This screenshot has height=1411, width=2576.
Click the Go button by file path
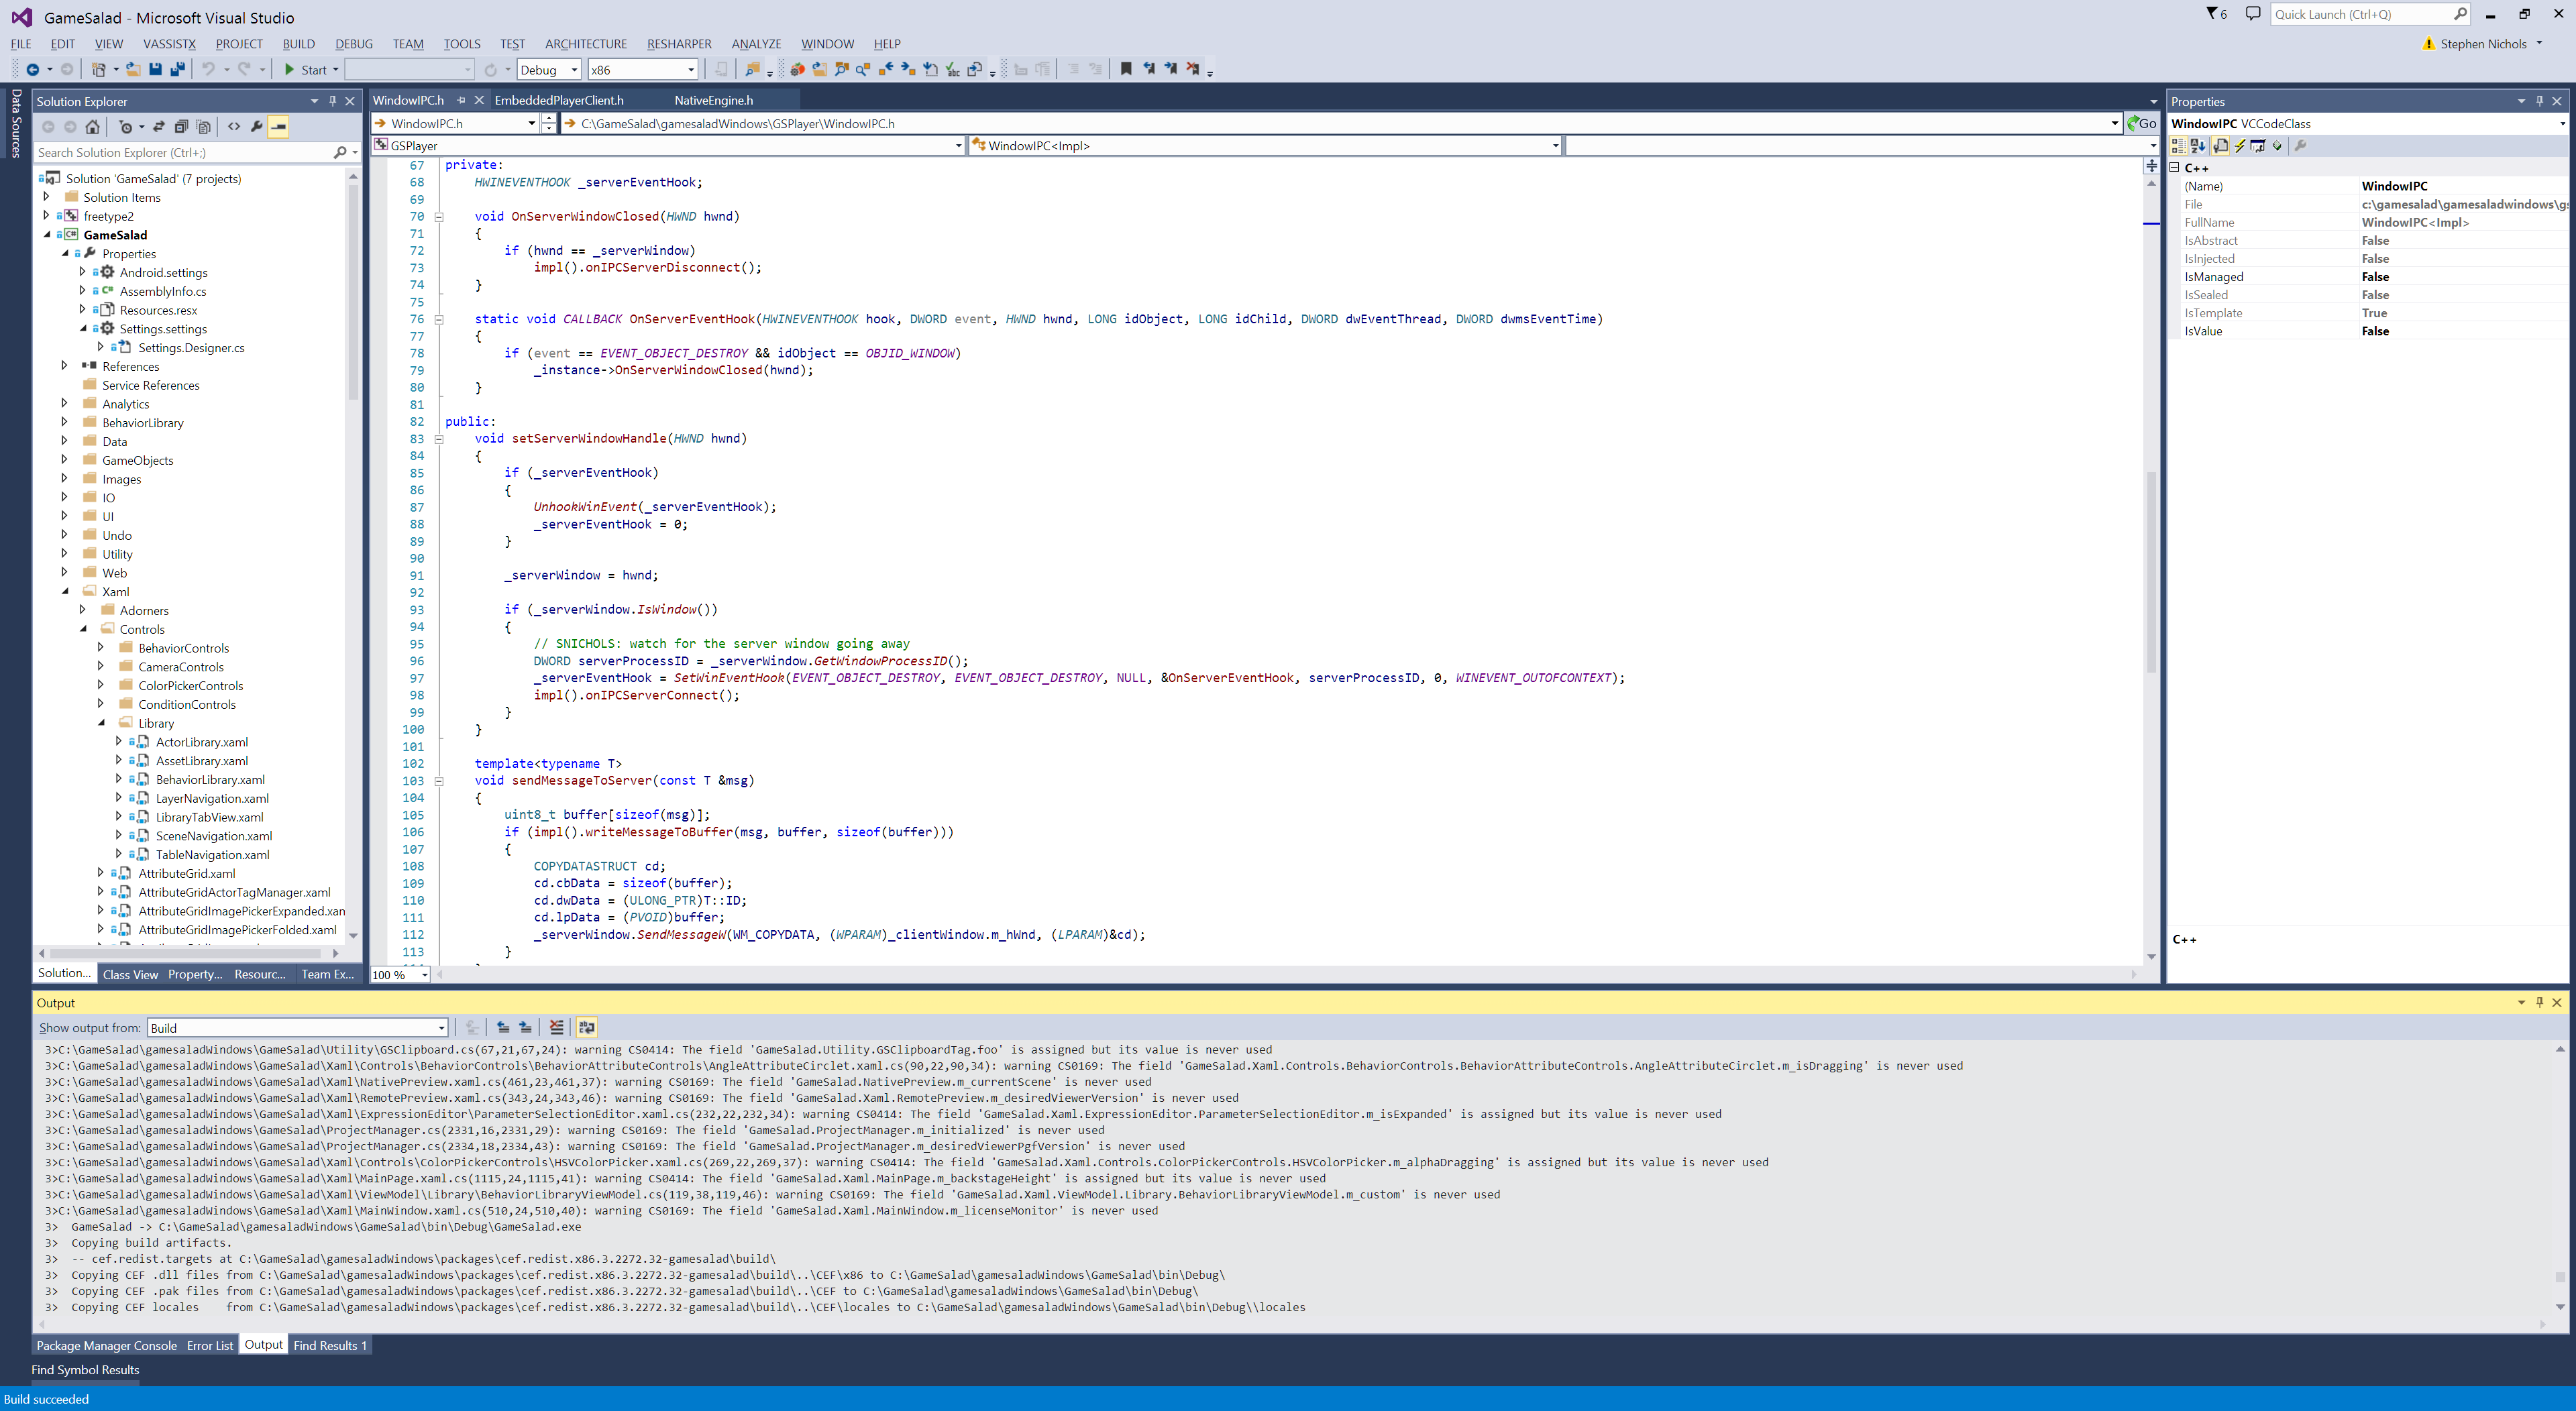(x=2143, y=123)
